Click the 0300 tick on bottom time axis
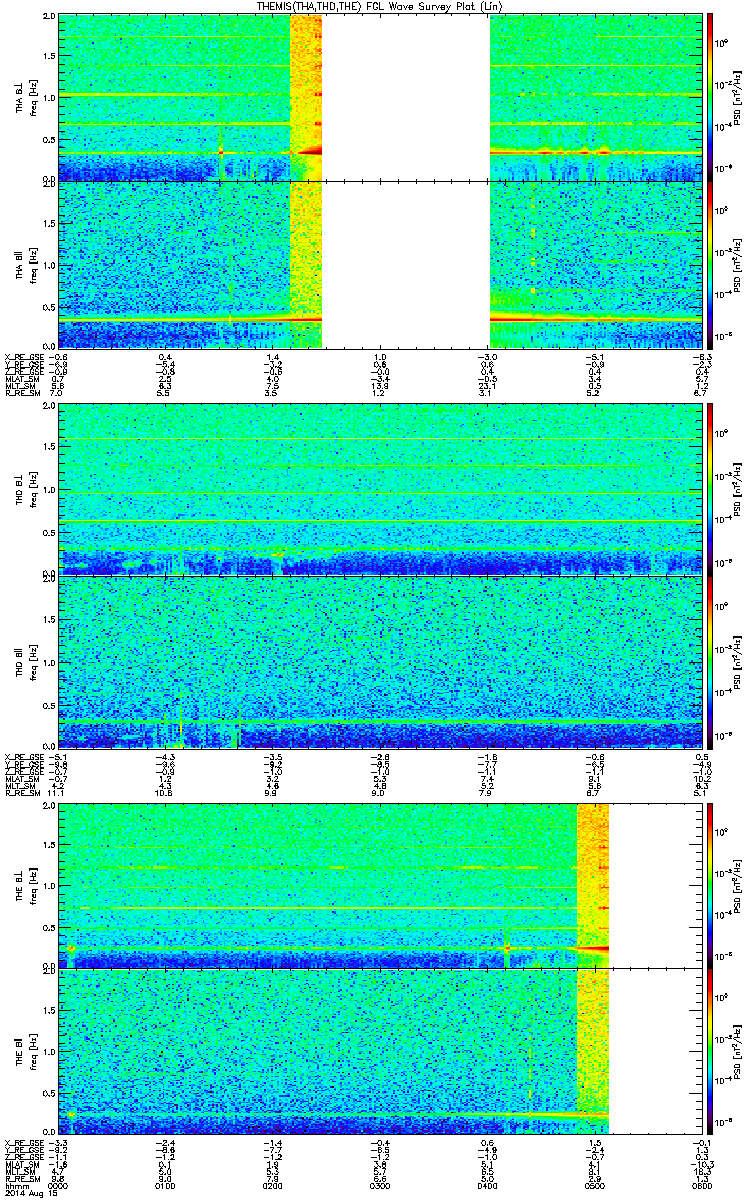The image size is (750, 1200). (x=380, y=1185)
